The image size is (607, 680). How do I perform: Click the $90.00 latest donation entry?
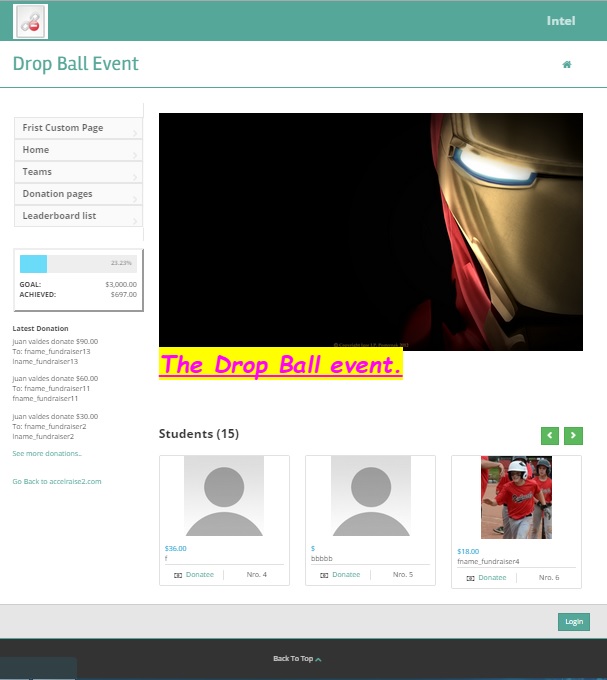pyautogui.click(x=55, y=351)
